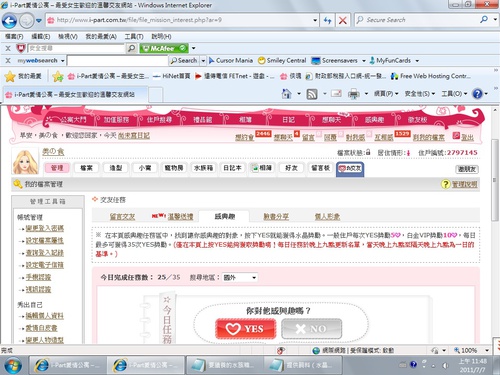Click the printer icon in command bar

[354, 94]
